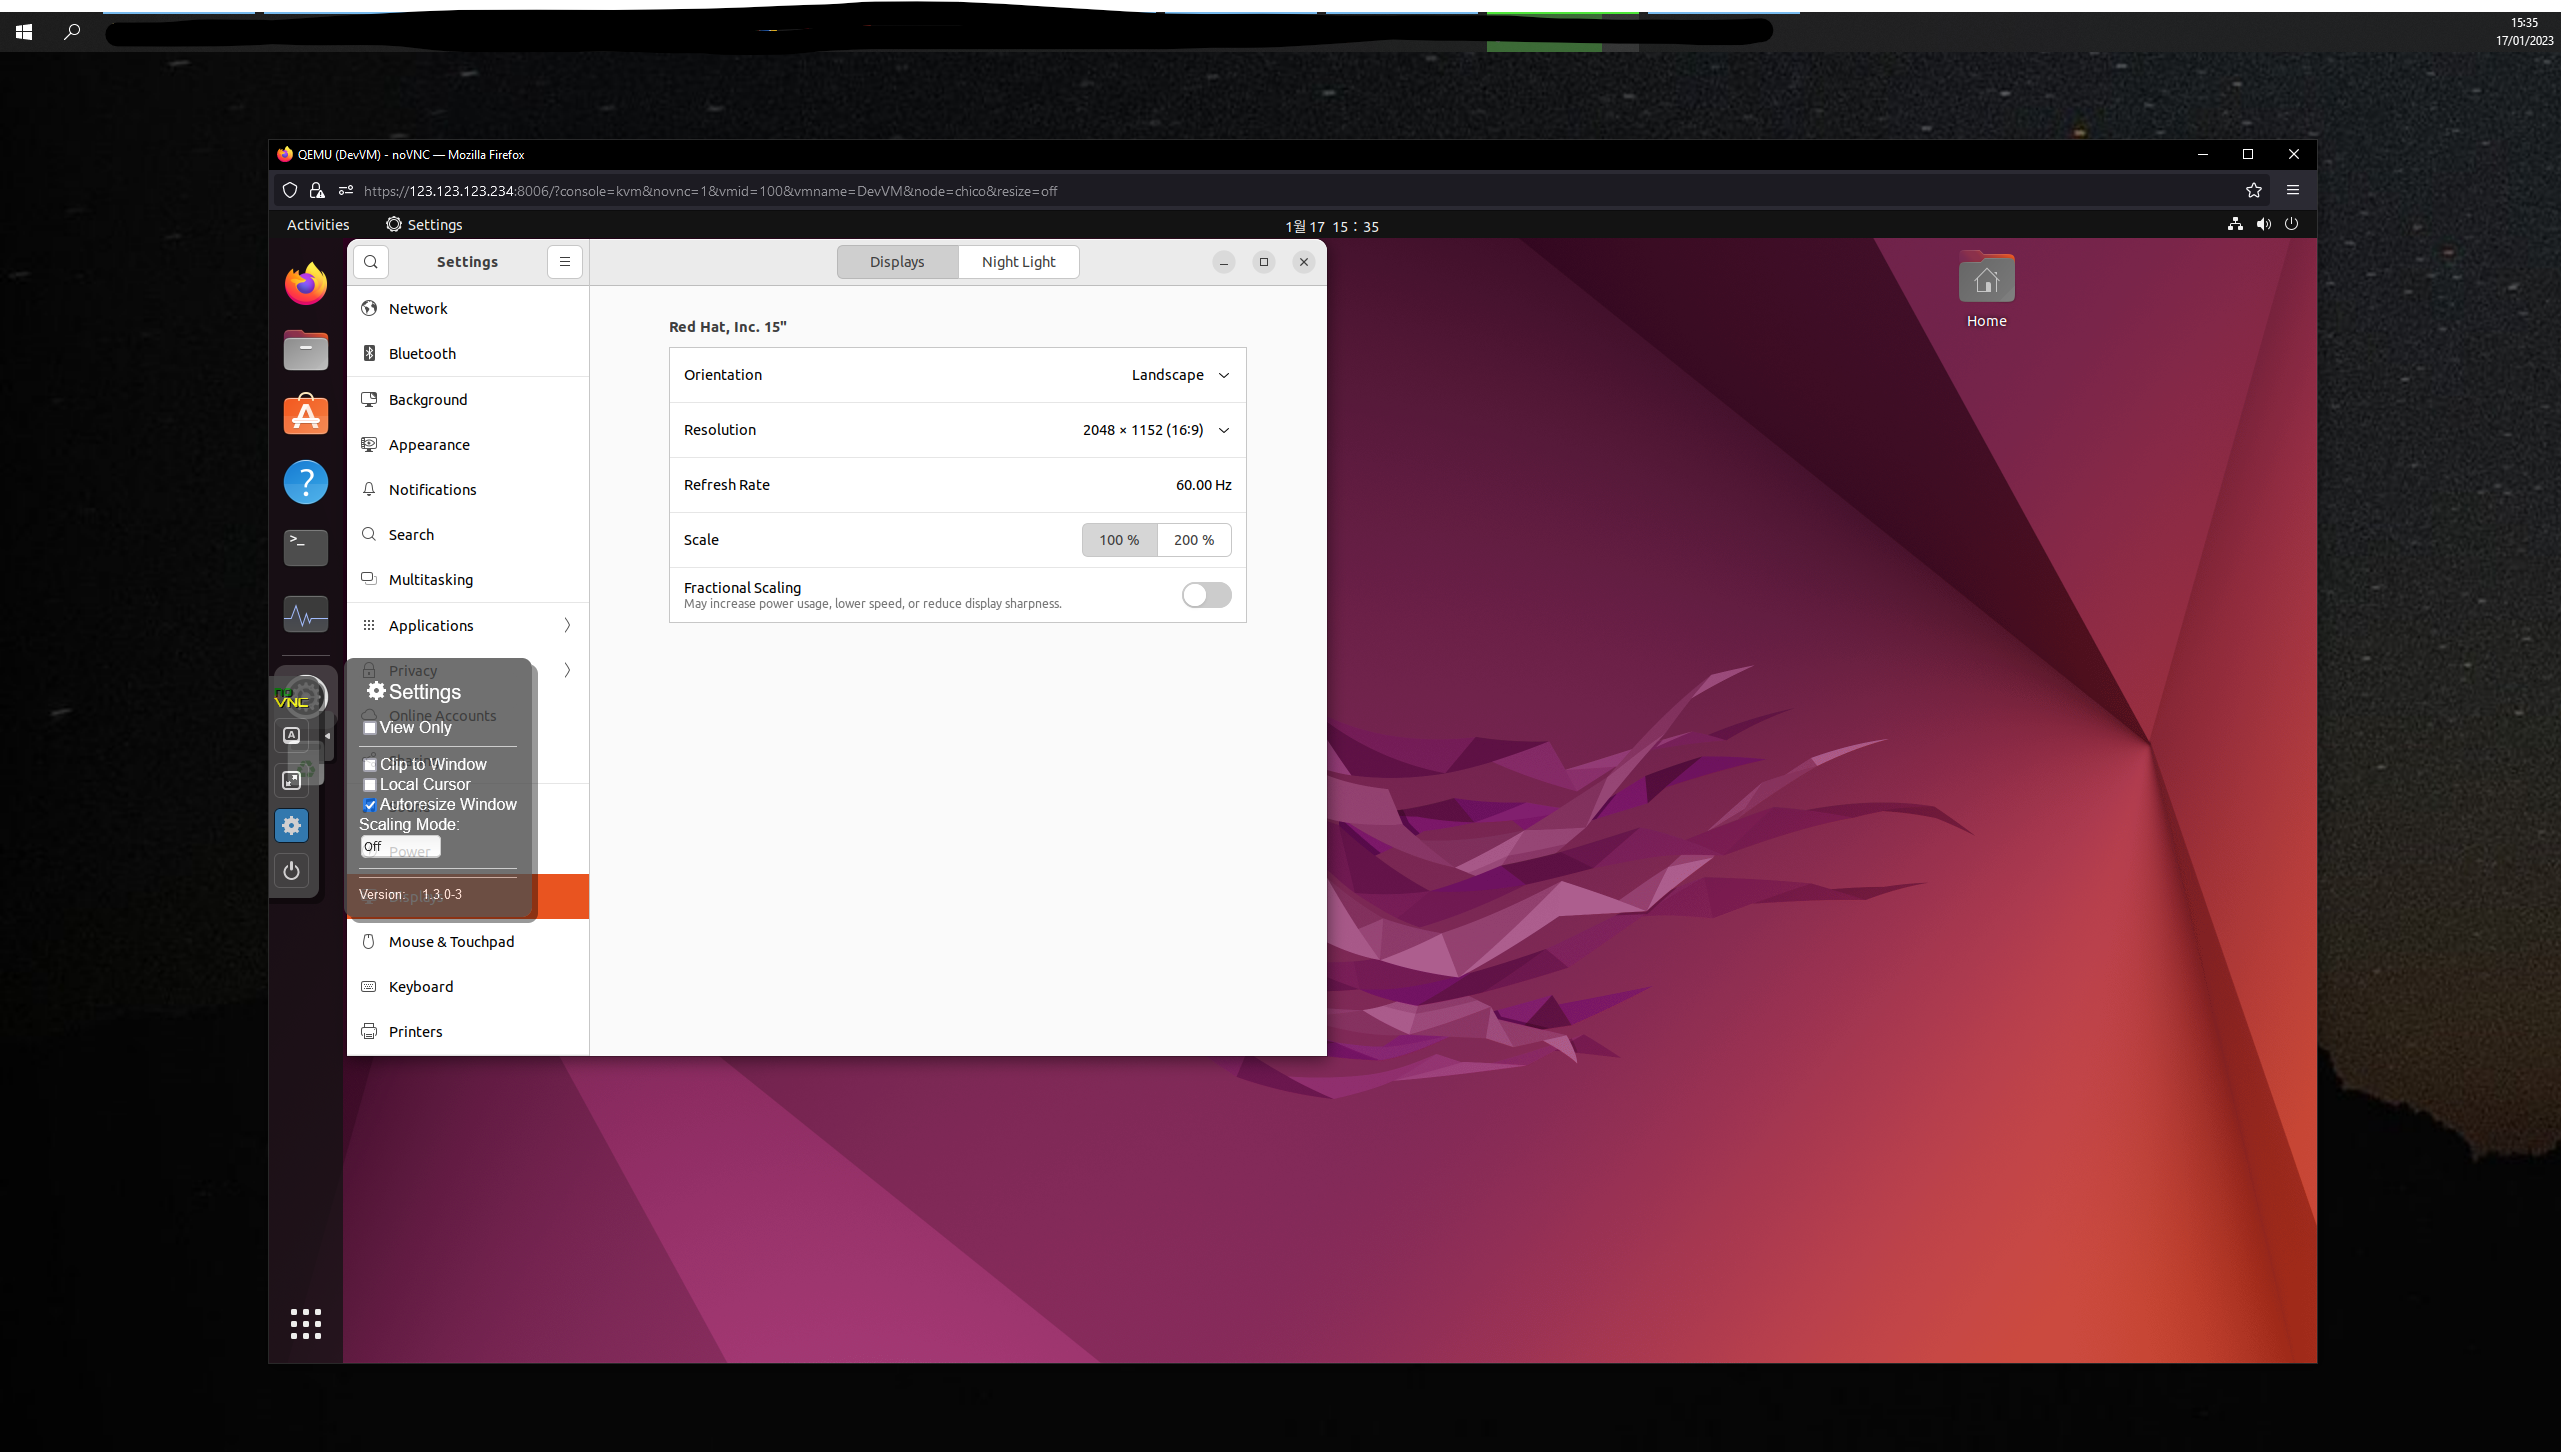Open the Settings hamburger menu
The image size is (2561, 1452).
(x=565, y=262)
